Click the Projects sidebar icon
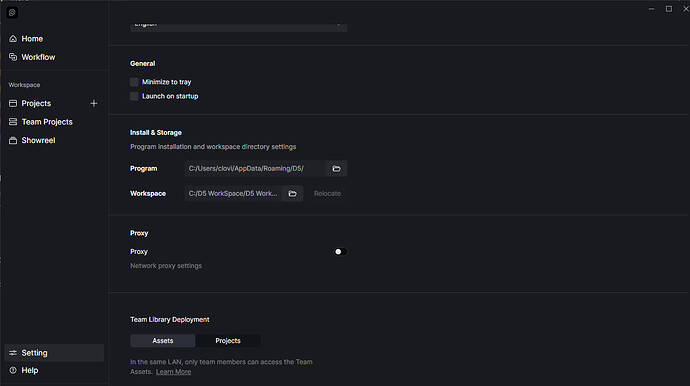Viewport: 690px width, 386px height. [13, 103]
